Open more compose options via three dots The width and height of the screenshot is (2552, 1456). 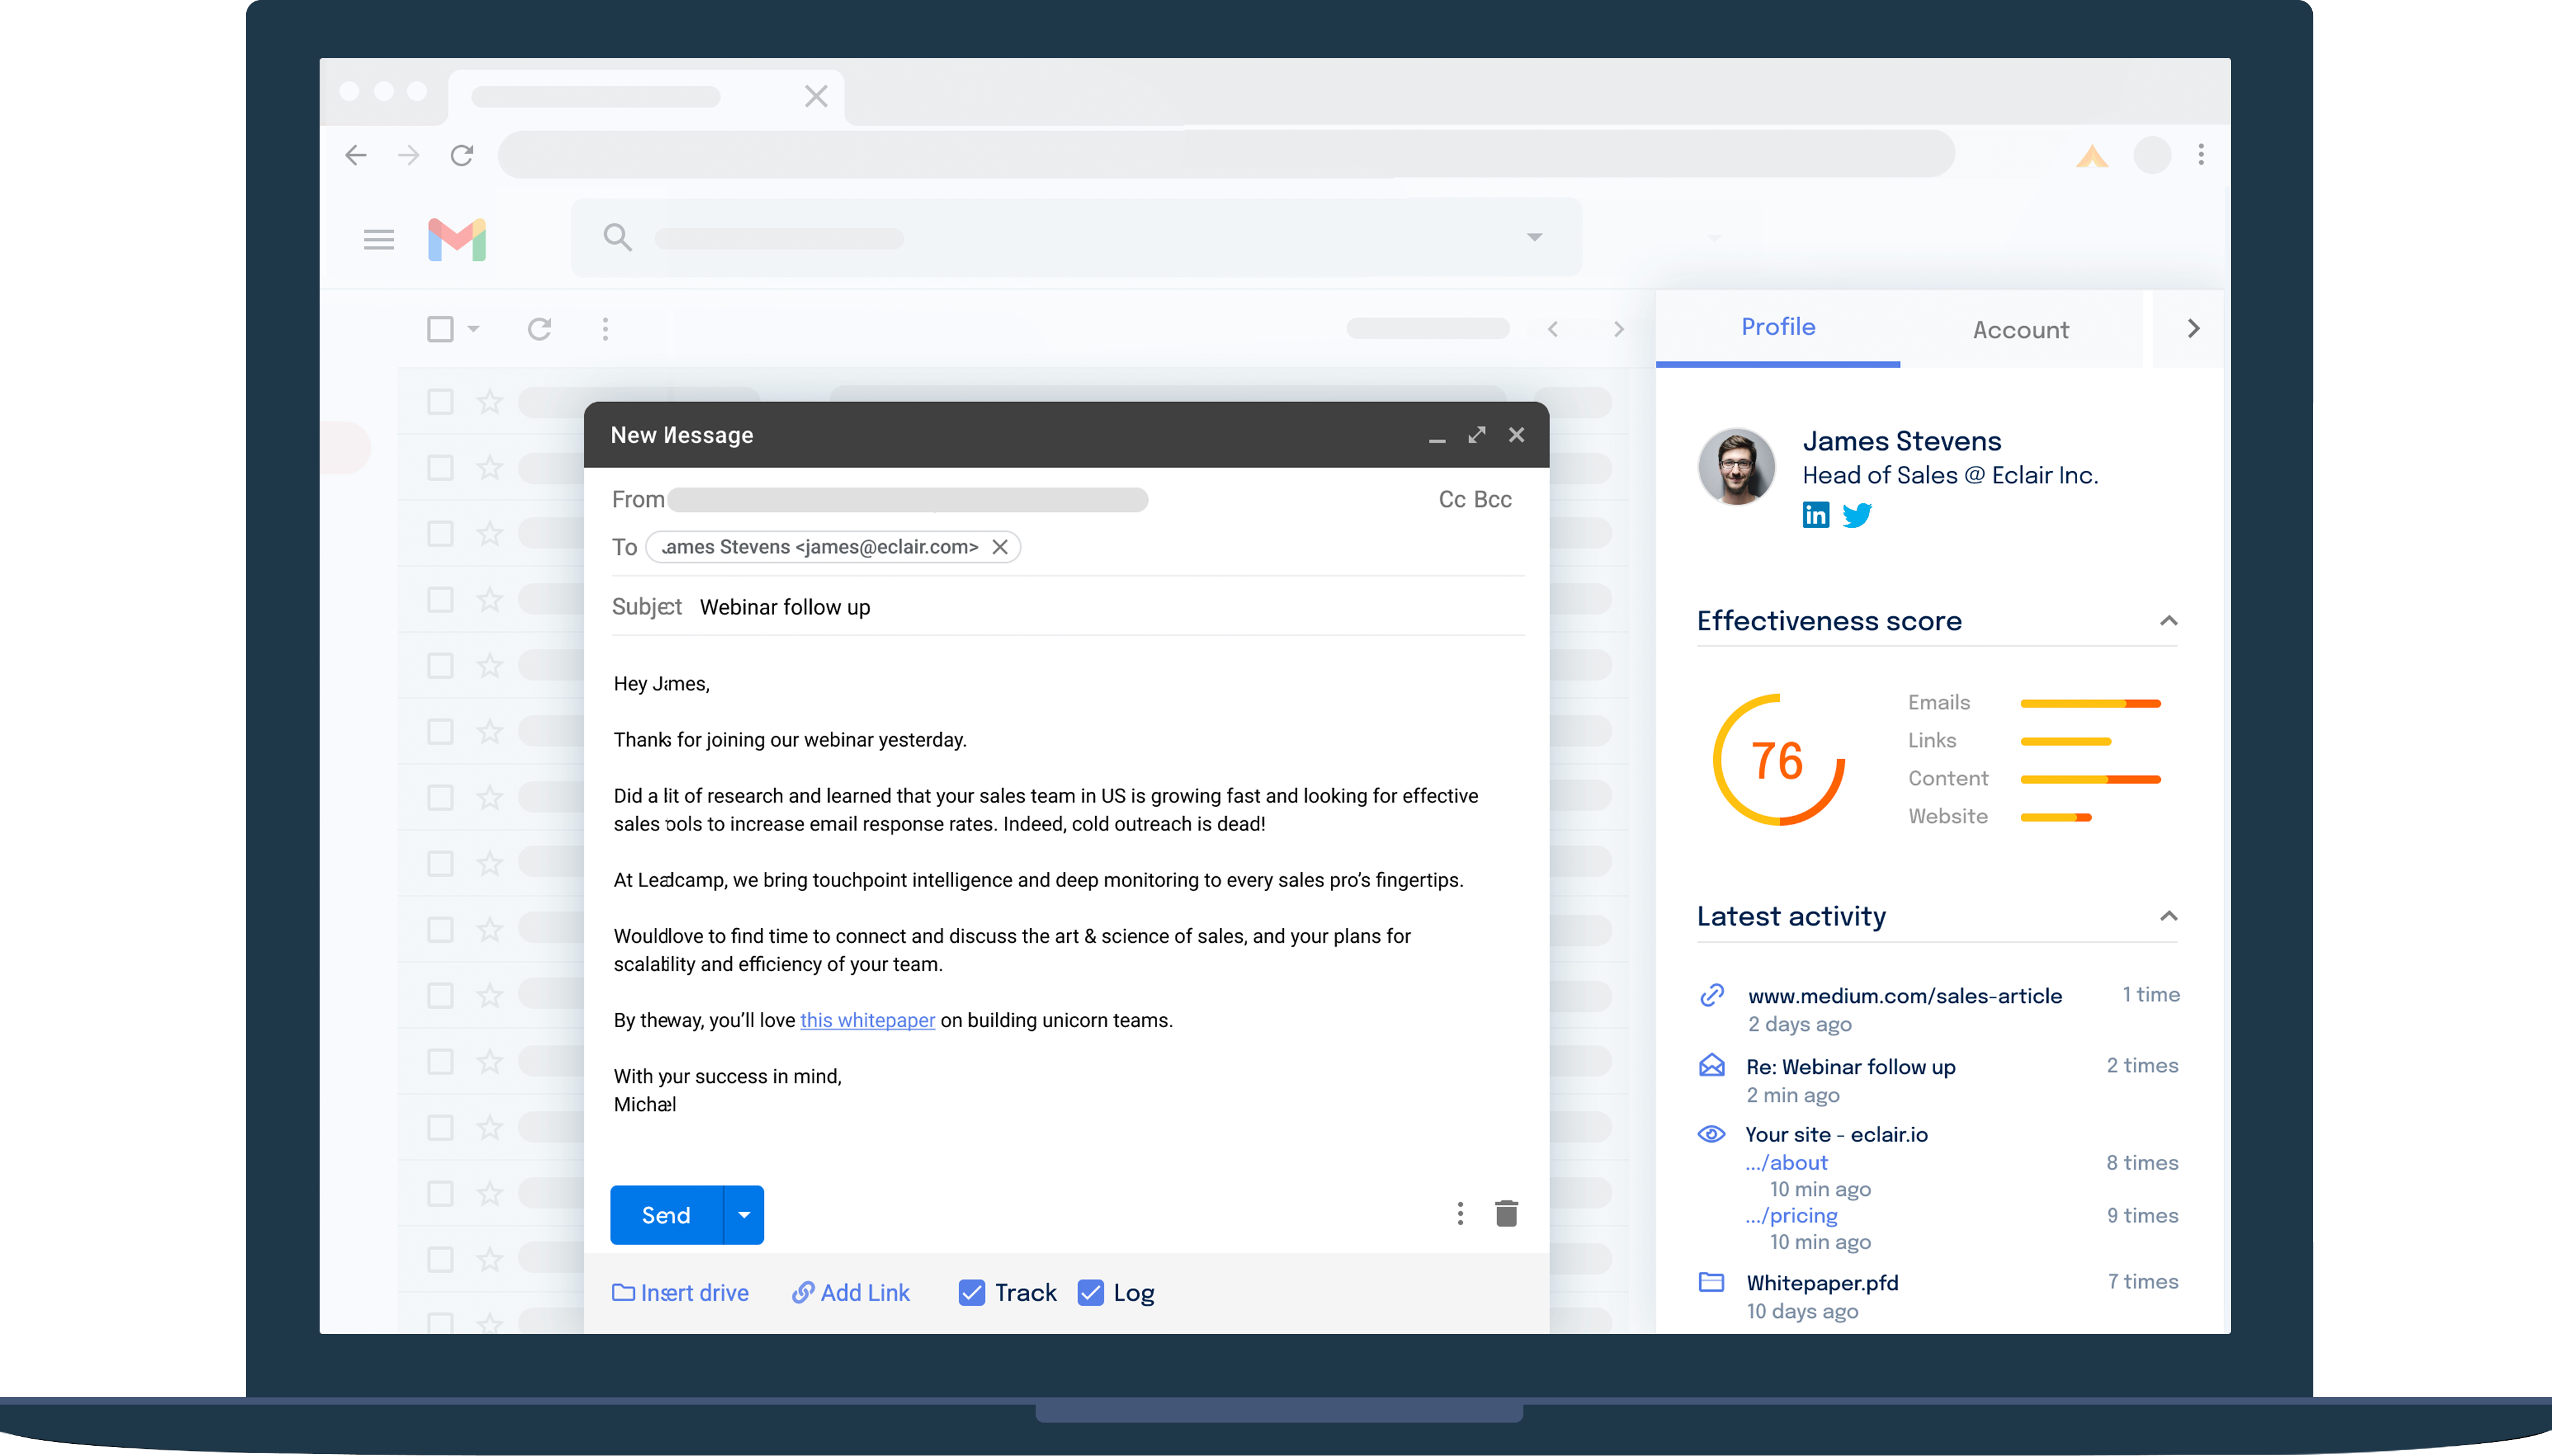1459,1213
